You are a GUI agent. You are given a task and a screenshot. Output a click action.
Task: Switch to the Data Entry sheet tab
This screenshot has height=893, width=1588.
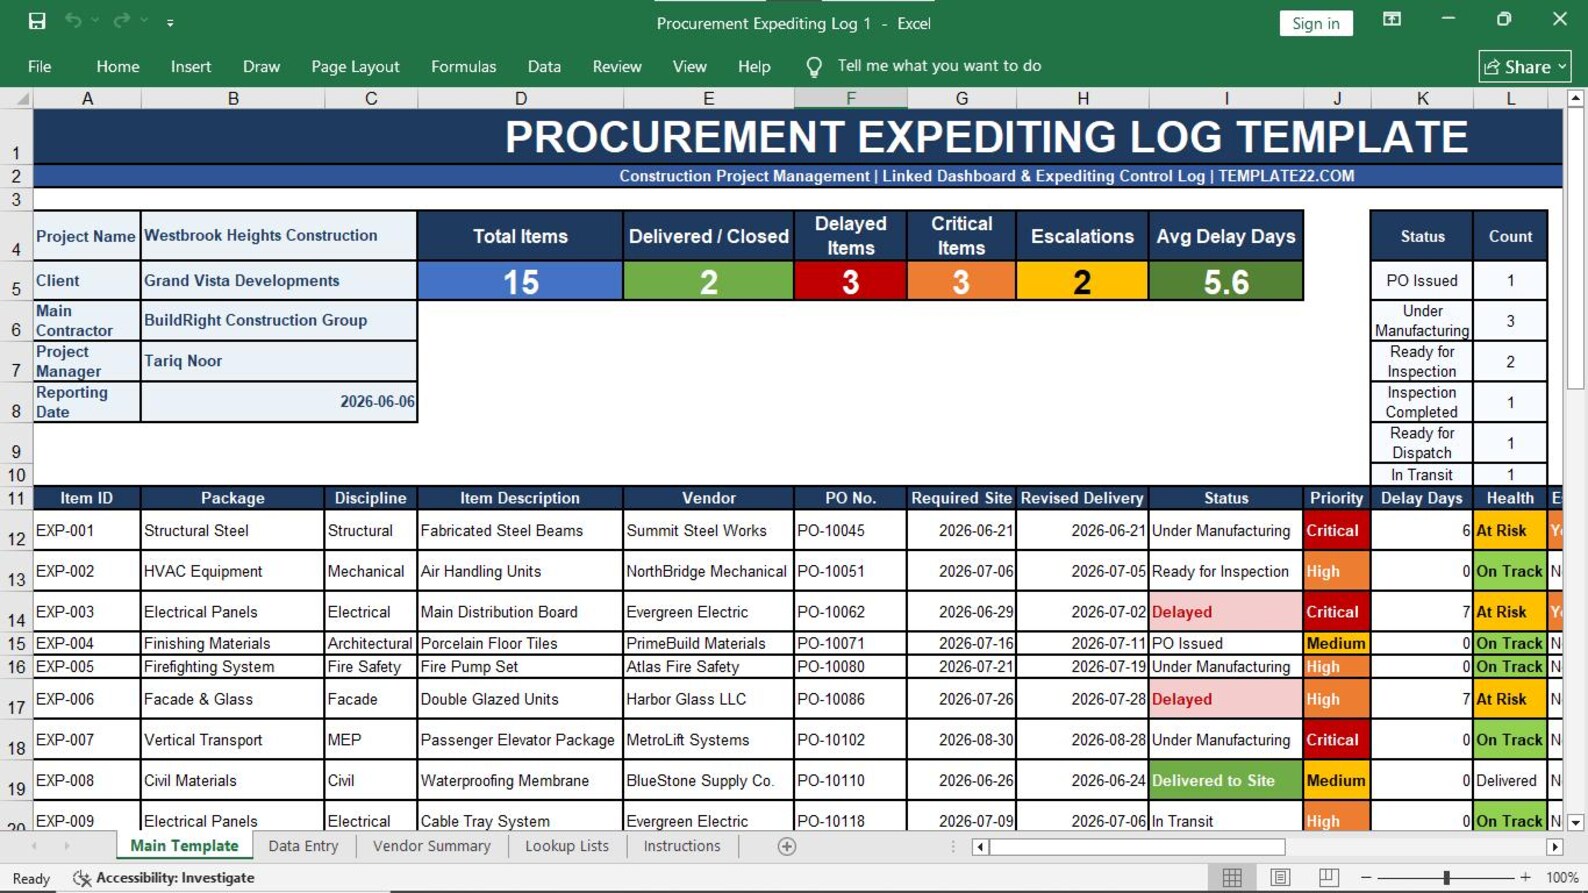point(303,846)
